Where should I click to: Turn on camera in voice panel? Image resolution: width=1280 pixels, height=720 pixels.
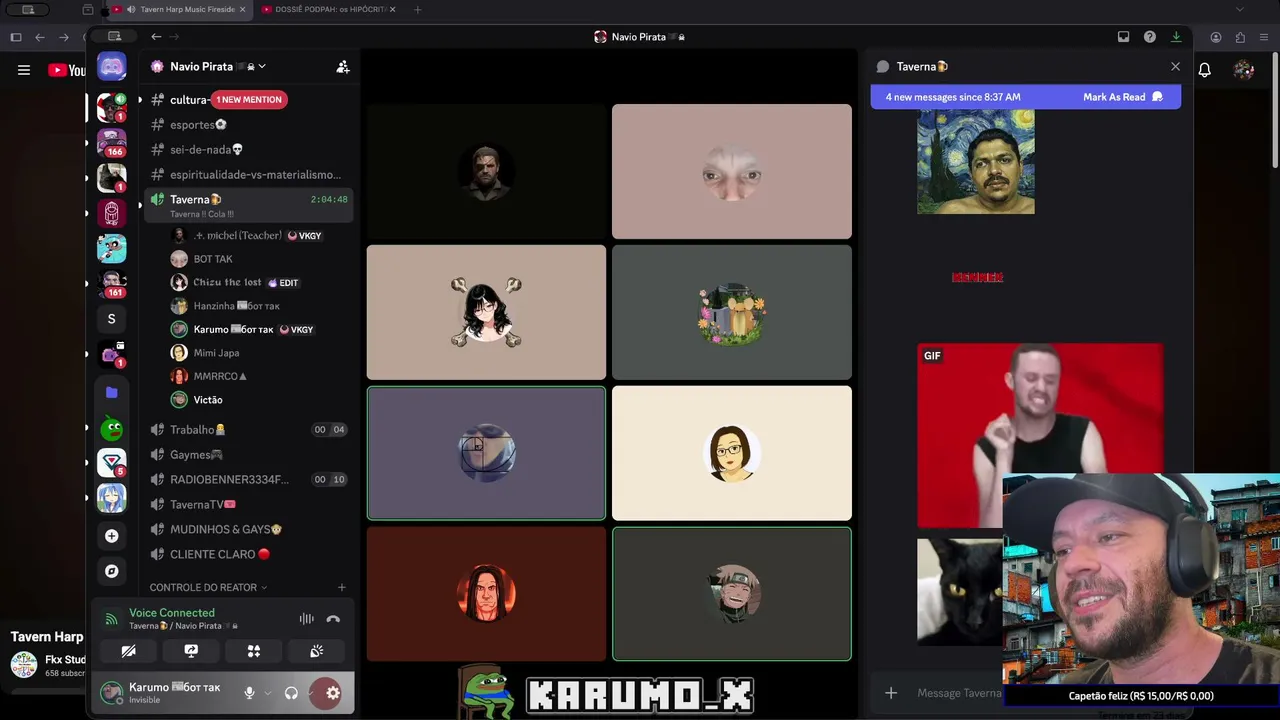point(128,651)
